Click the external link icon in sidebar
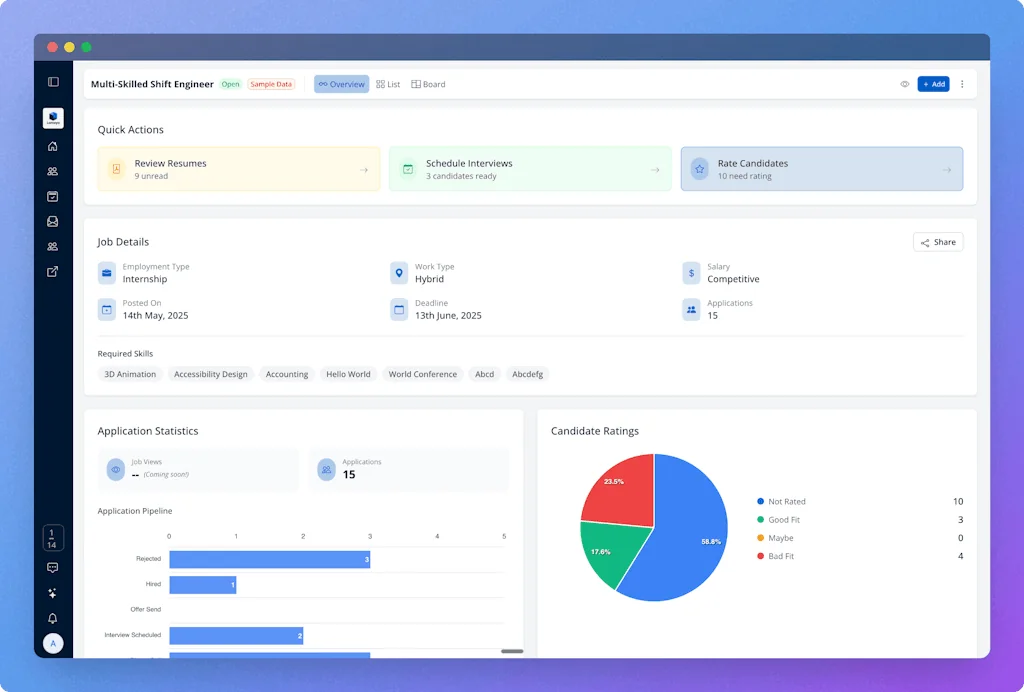Viewport: 1024px width, 692px height. (x=53, y=271)
